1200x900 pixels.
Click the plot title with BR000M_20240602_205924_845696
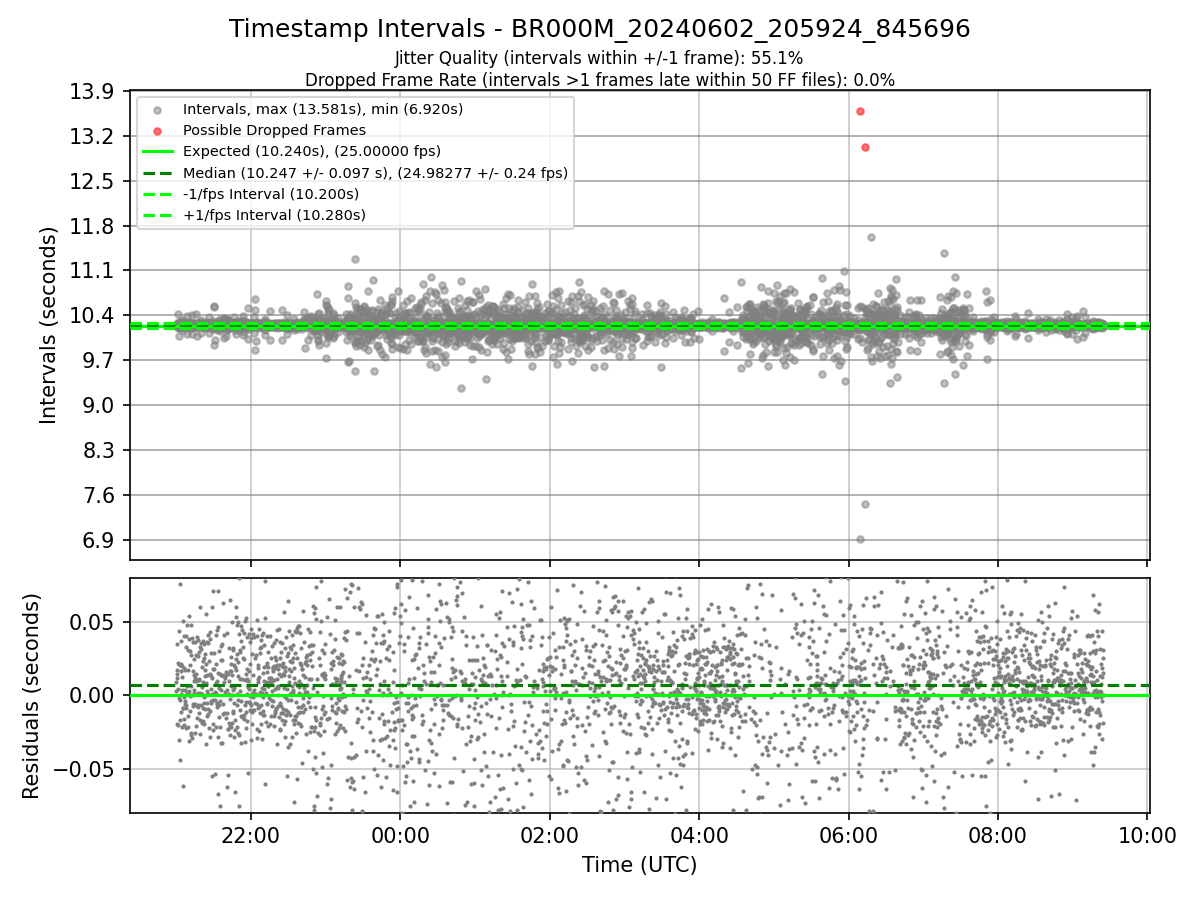[599, 29]
